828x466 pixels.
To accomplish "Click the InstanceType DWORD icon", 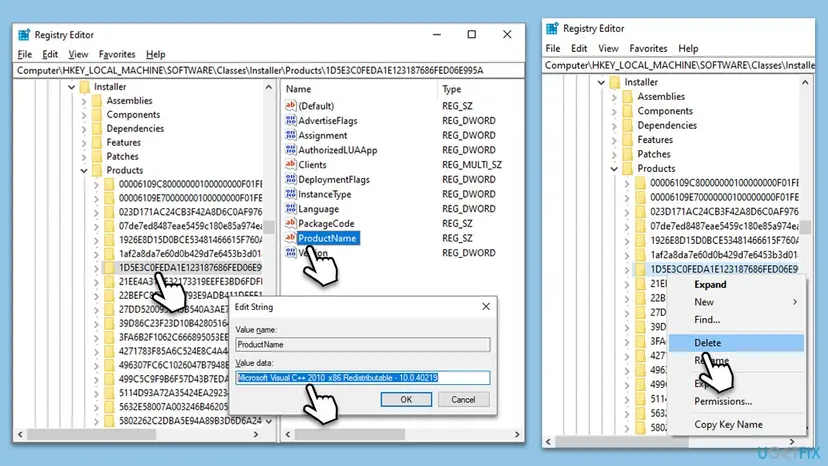I will (x=290, y=194).
